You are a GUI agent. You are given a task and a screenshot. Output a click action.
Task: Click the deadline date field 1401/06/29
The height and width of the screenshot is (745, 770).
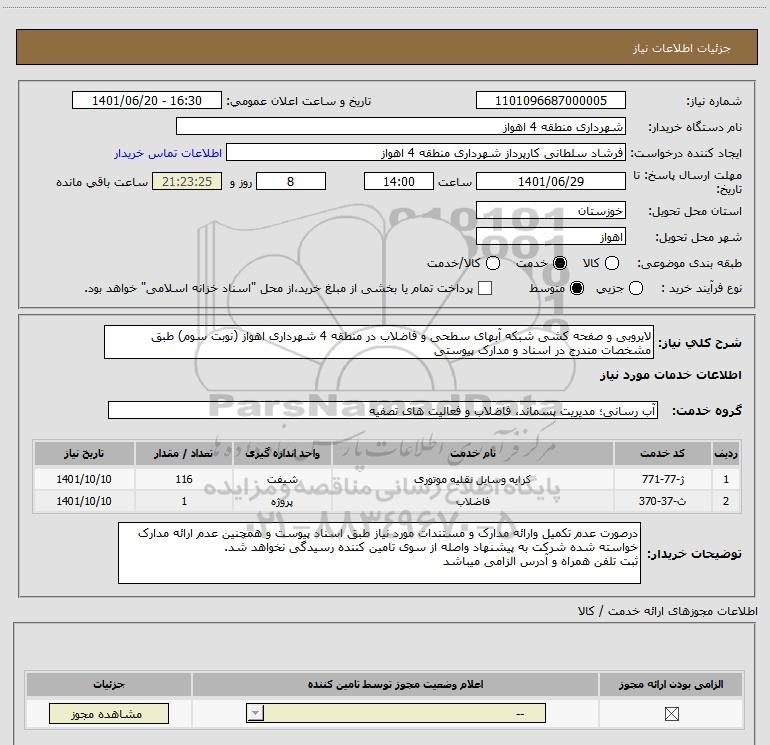[x=550, y=181]
